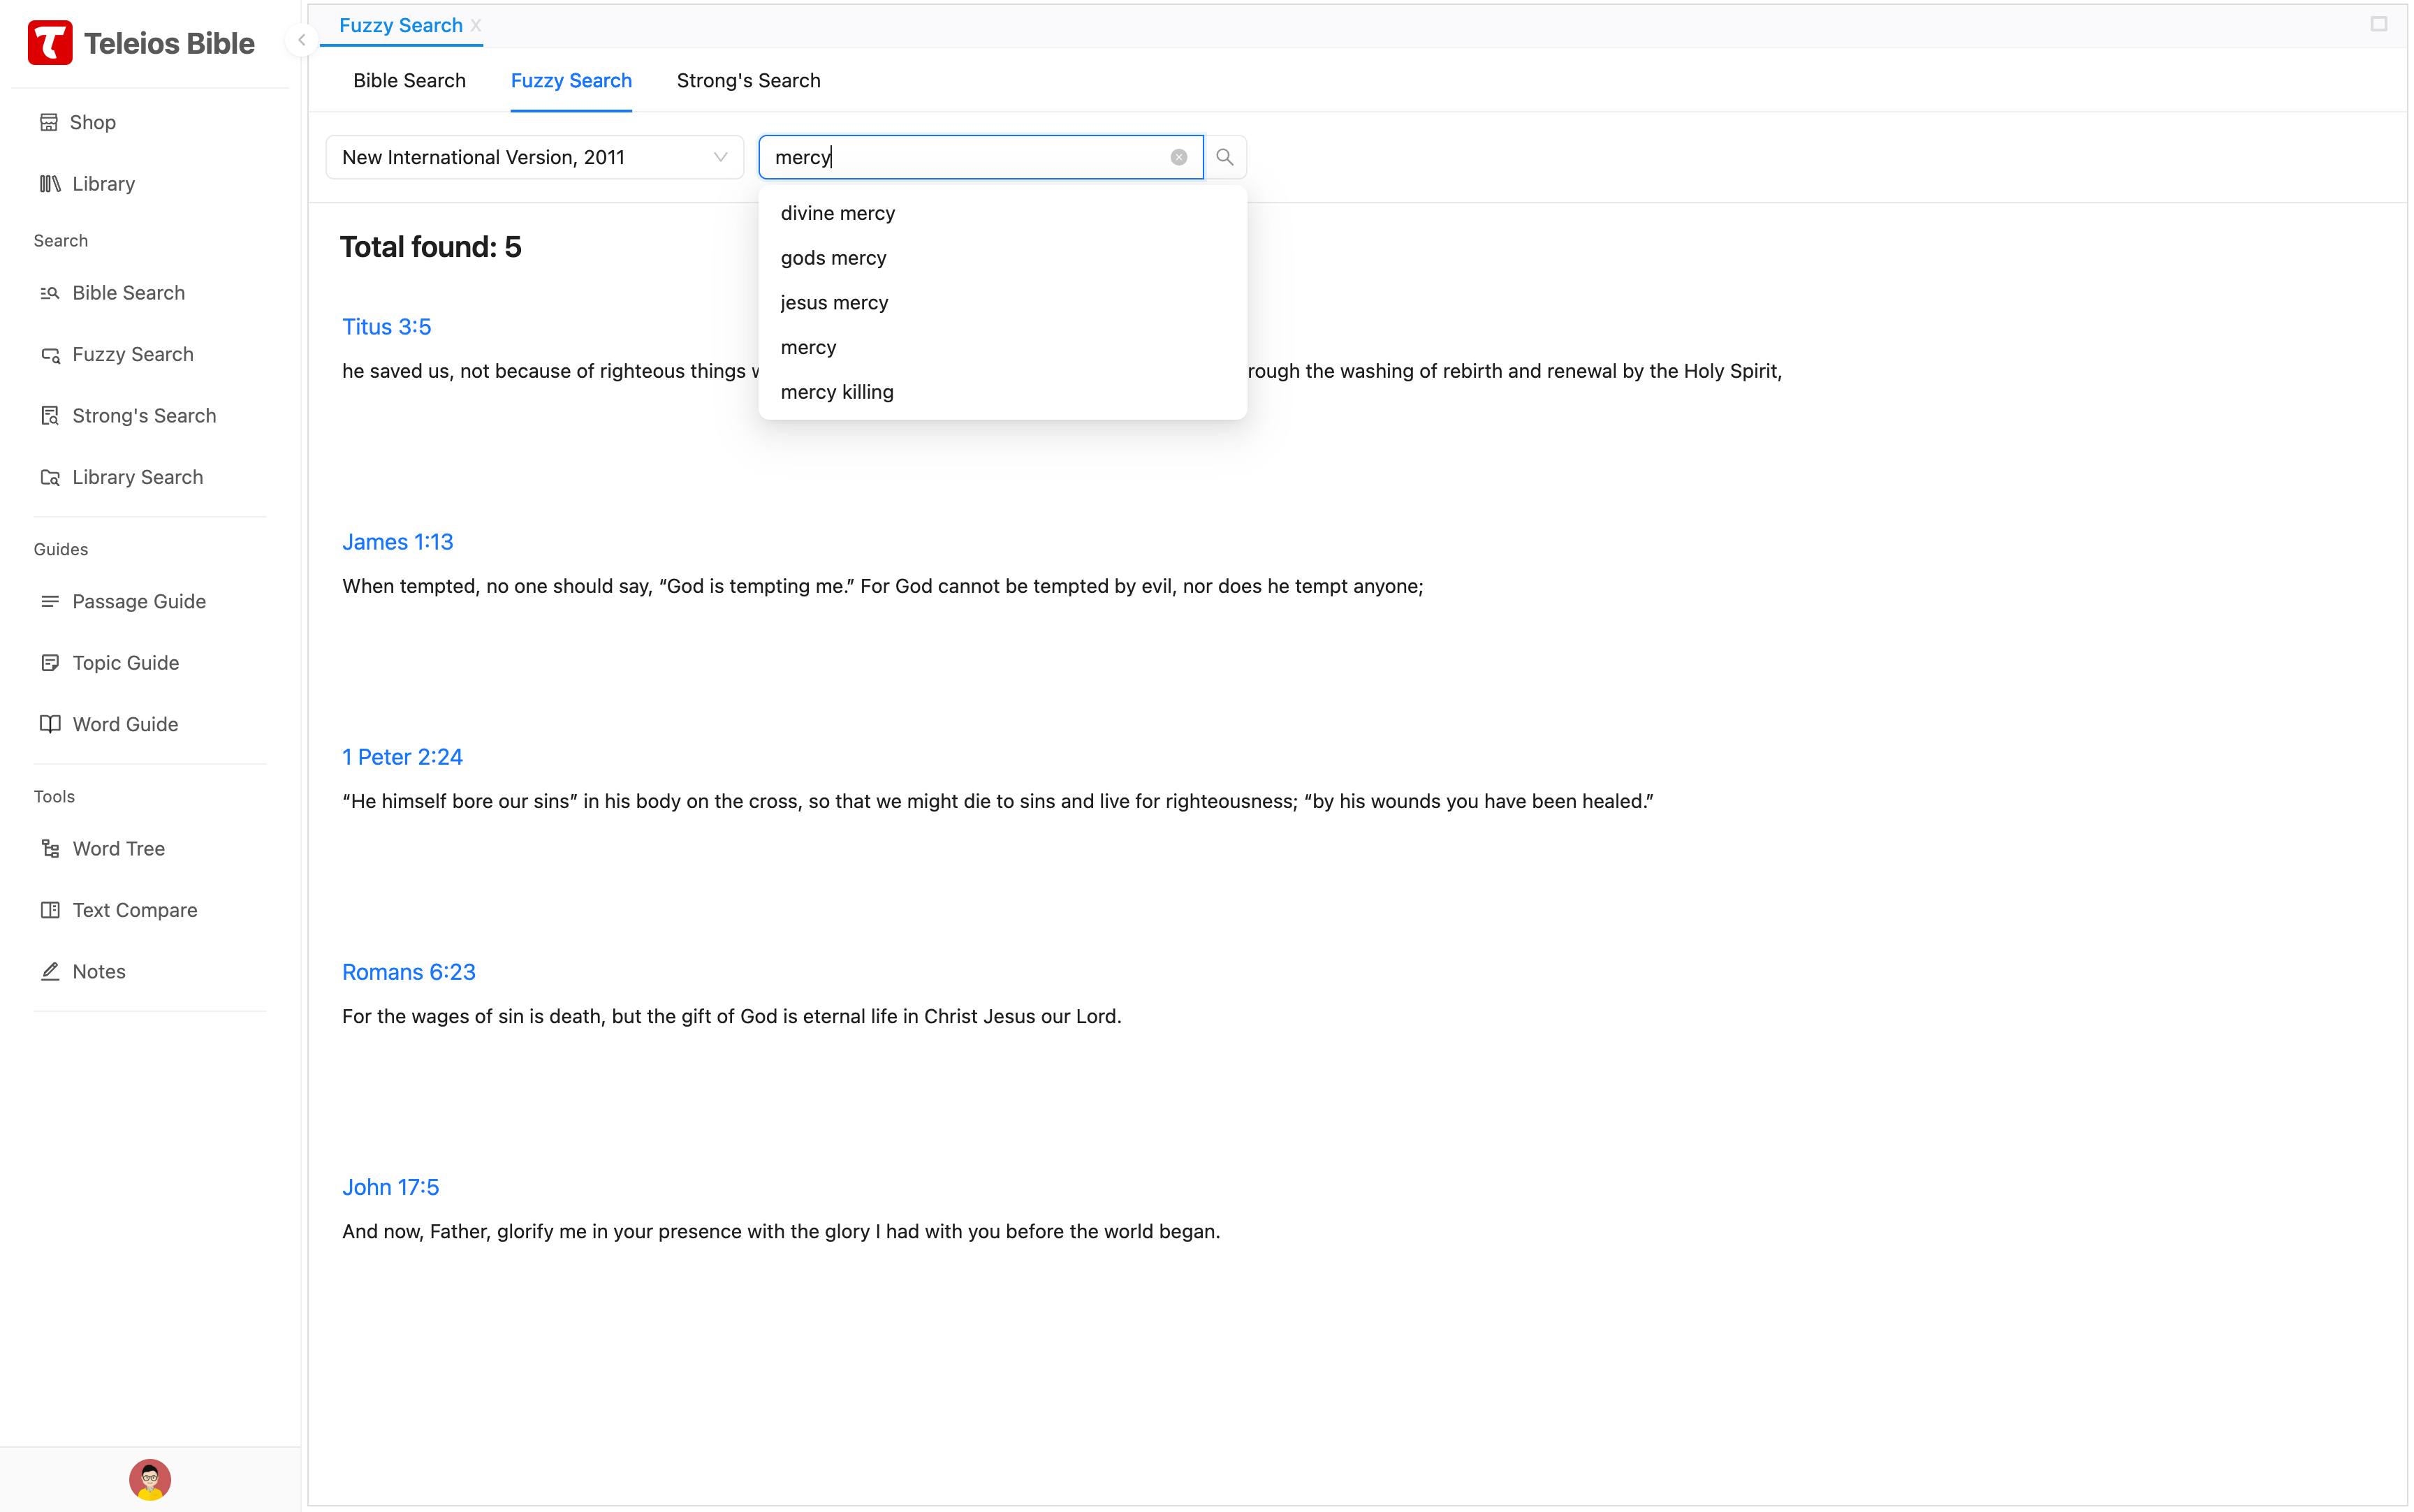This screenshot has height=1512, width=2414.
Task: Click the magnifier search button
Action: (x=1224, y=157)
